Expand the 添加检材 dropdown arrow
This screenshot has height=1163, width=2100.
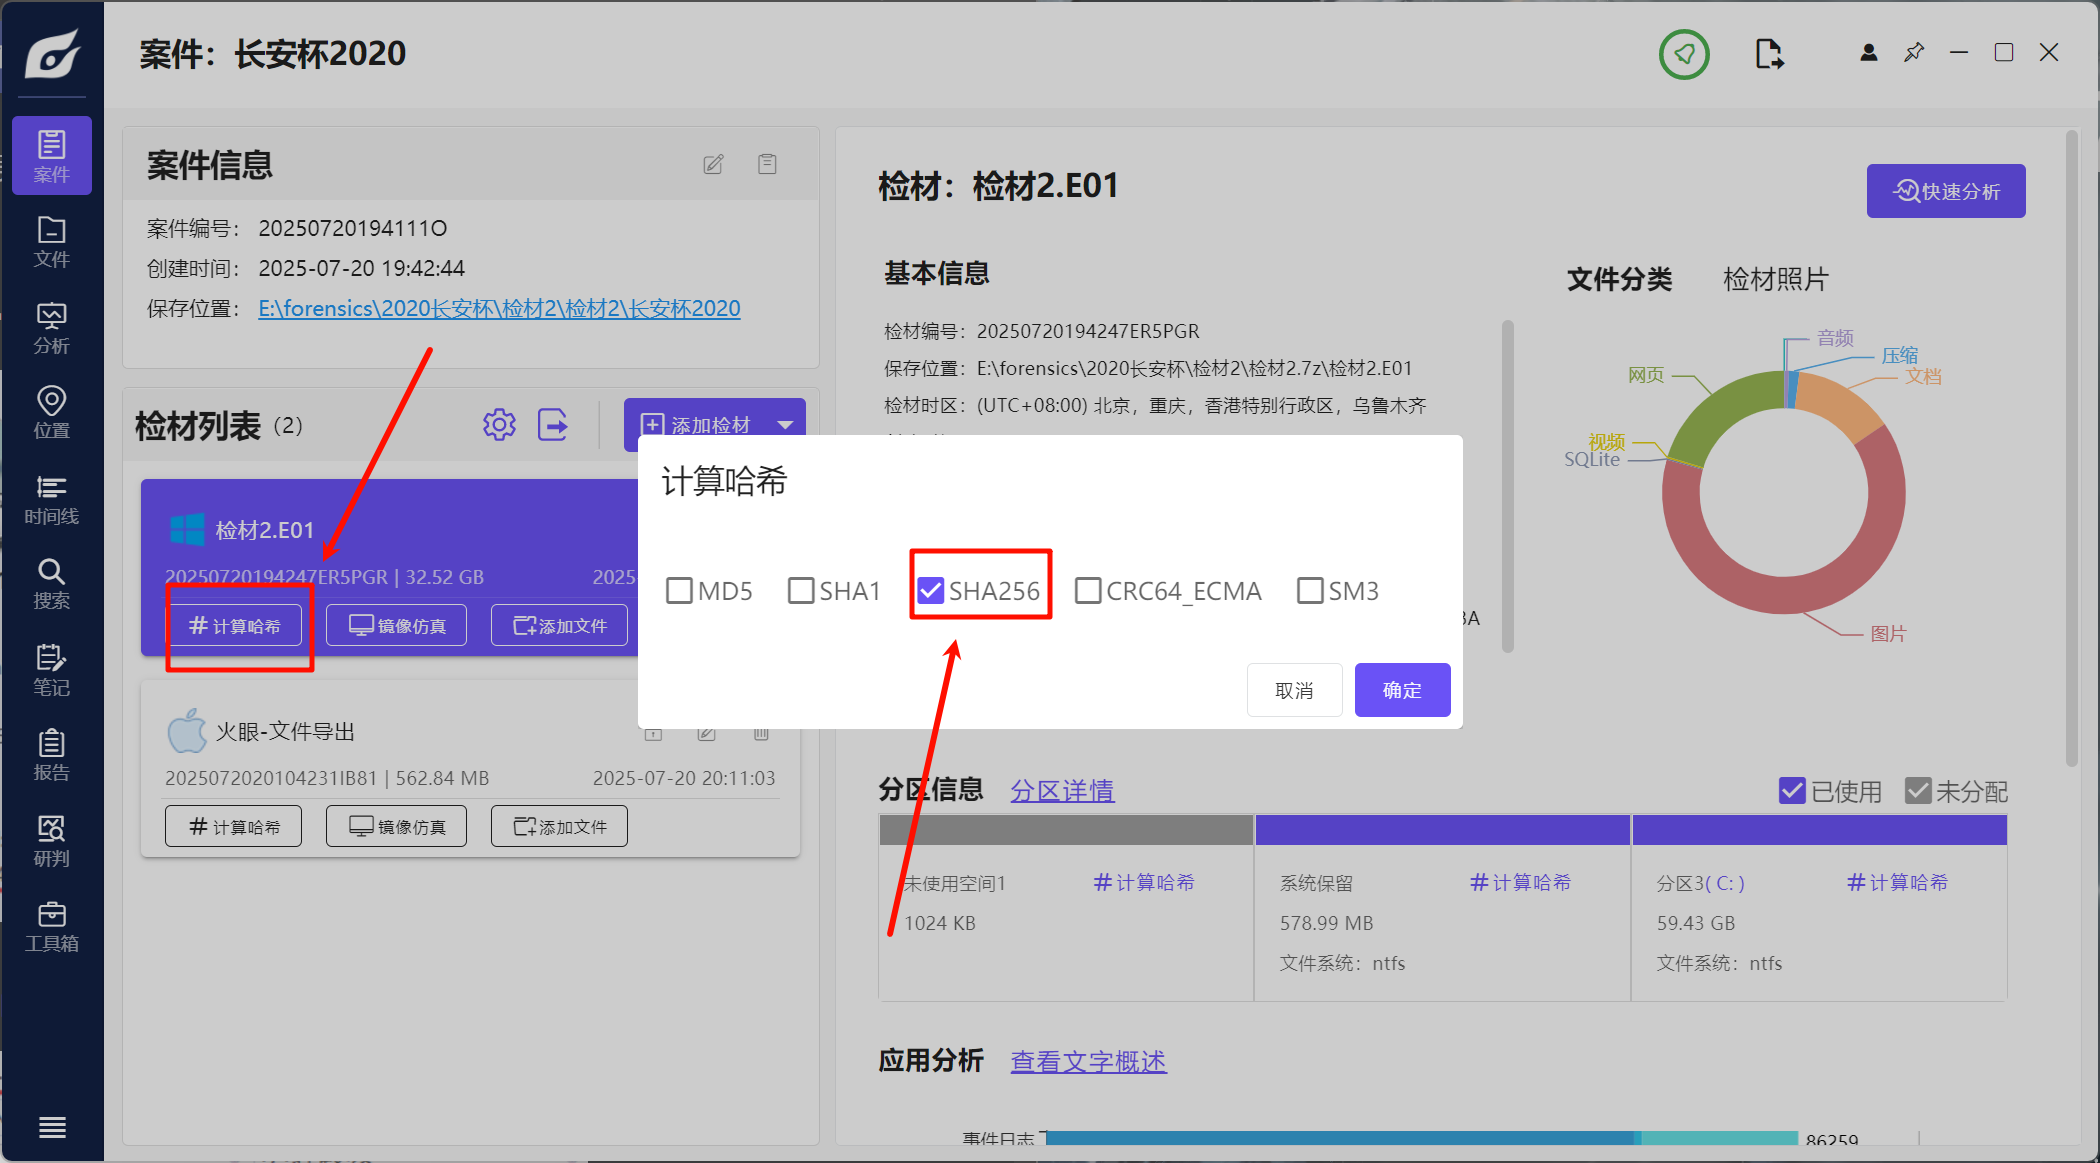pyautogui.click(x=786, y=425)
